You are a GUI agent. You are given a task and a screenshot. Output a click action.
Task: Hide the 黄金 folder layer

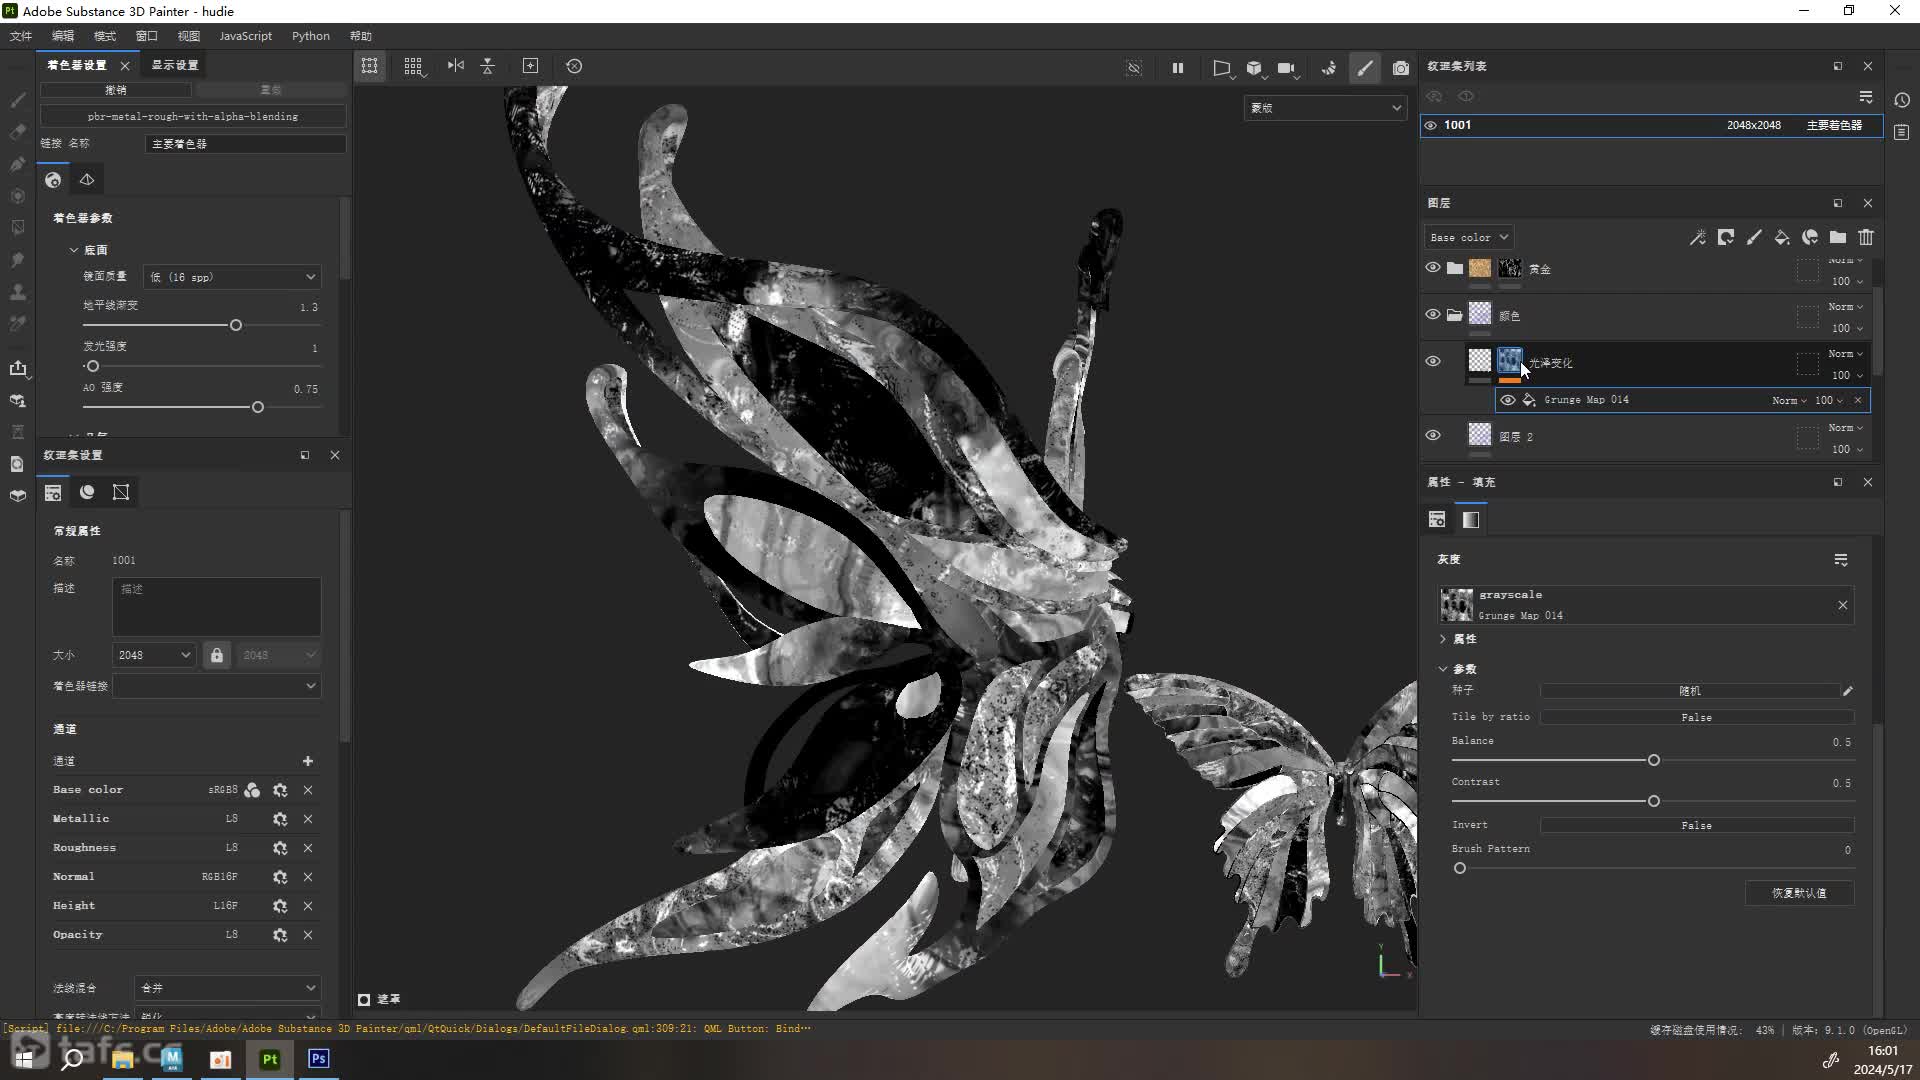[1433, 268]
